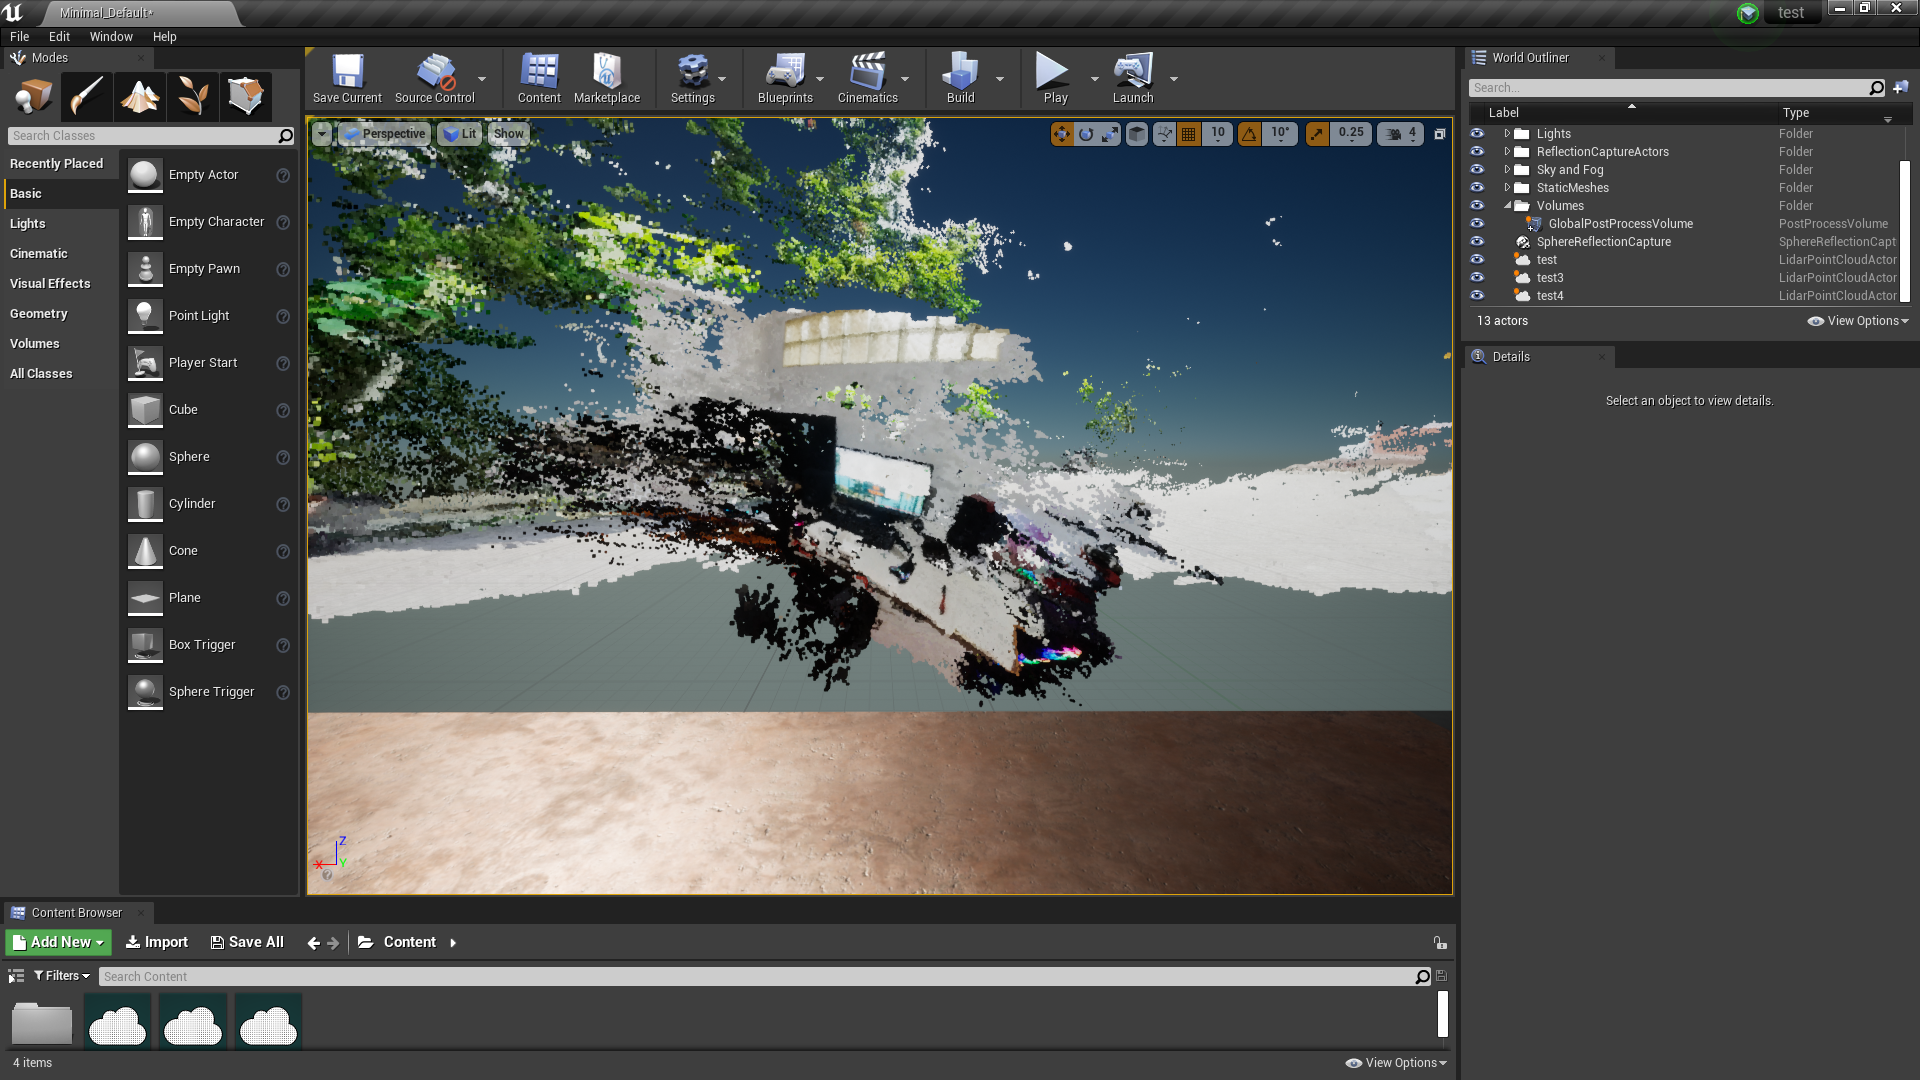1920x1080 pixels.
Task: Hide the test3 actor with eye icon
Action: click(x=1477, y=277)
